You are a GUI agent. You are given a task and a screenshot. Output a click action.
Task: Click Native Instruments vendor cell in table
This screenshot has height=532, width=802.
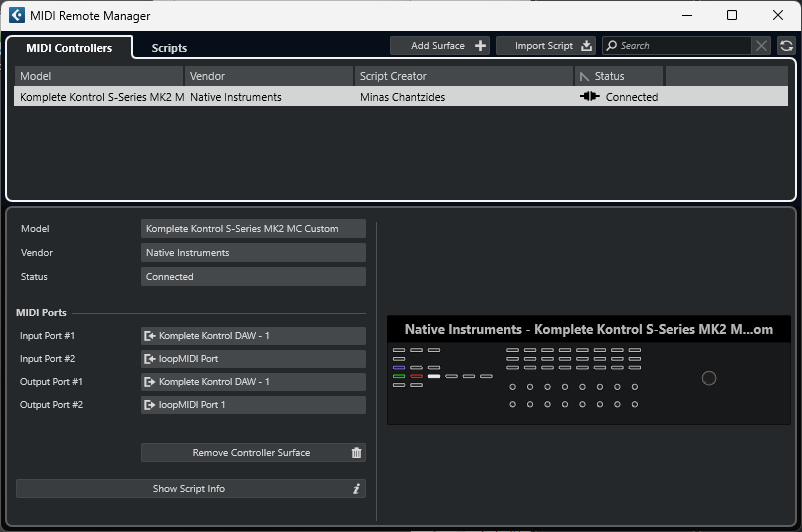236,97
